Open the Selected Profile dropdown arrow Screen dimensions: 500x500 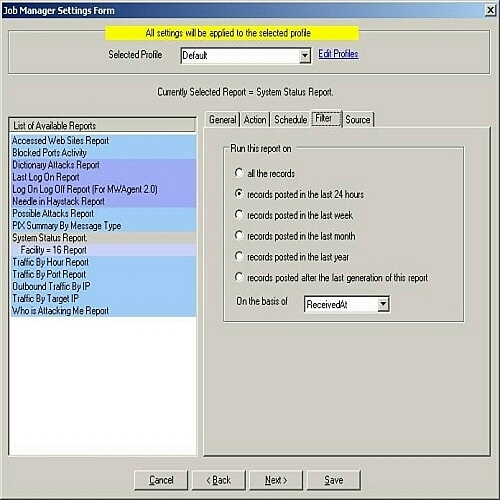pyautogui.click(x=305, y=55)
